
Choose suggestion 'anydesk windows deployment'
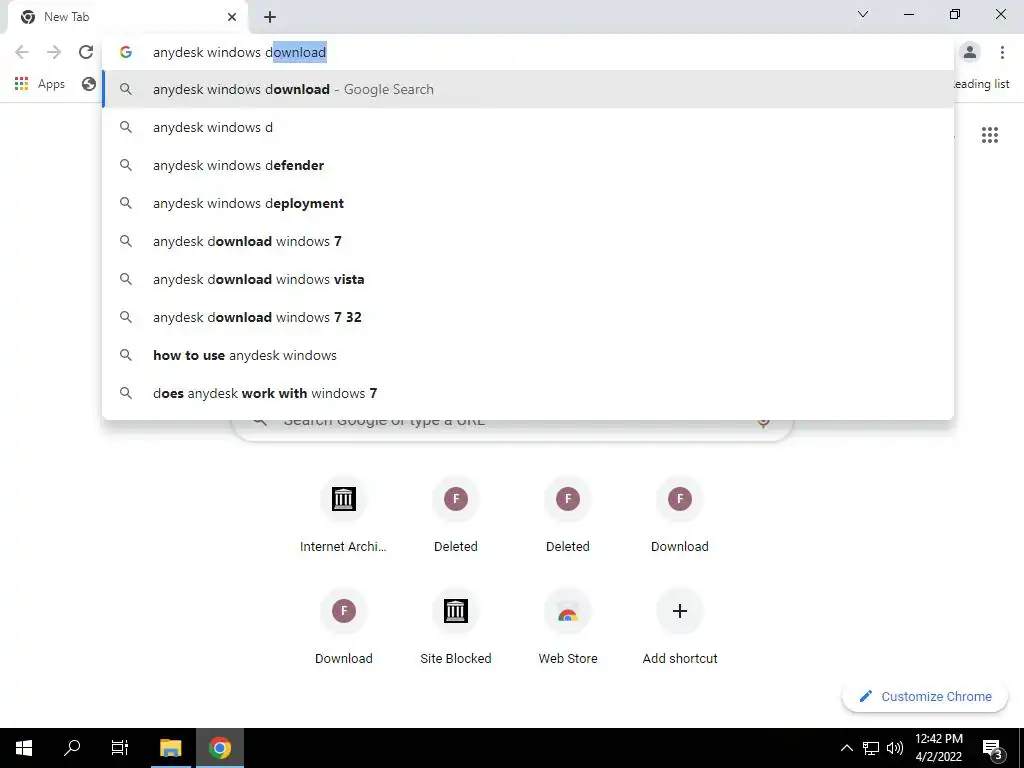(528, 203)
